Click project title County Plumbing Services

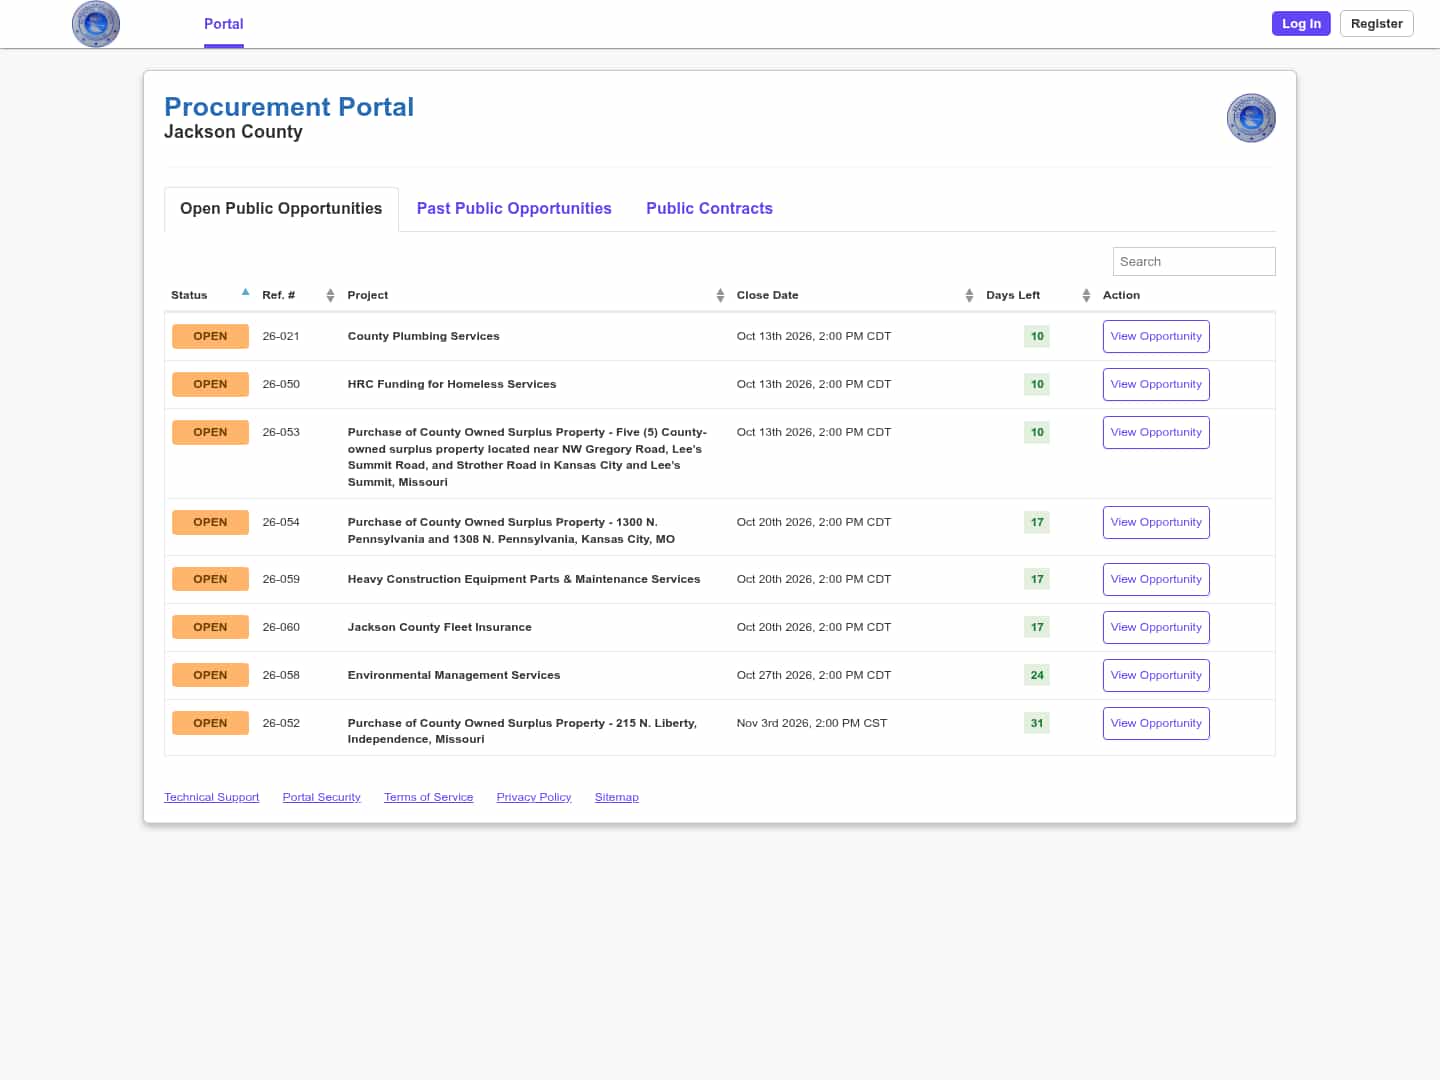(x=423, y=337)
